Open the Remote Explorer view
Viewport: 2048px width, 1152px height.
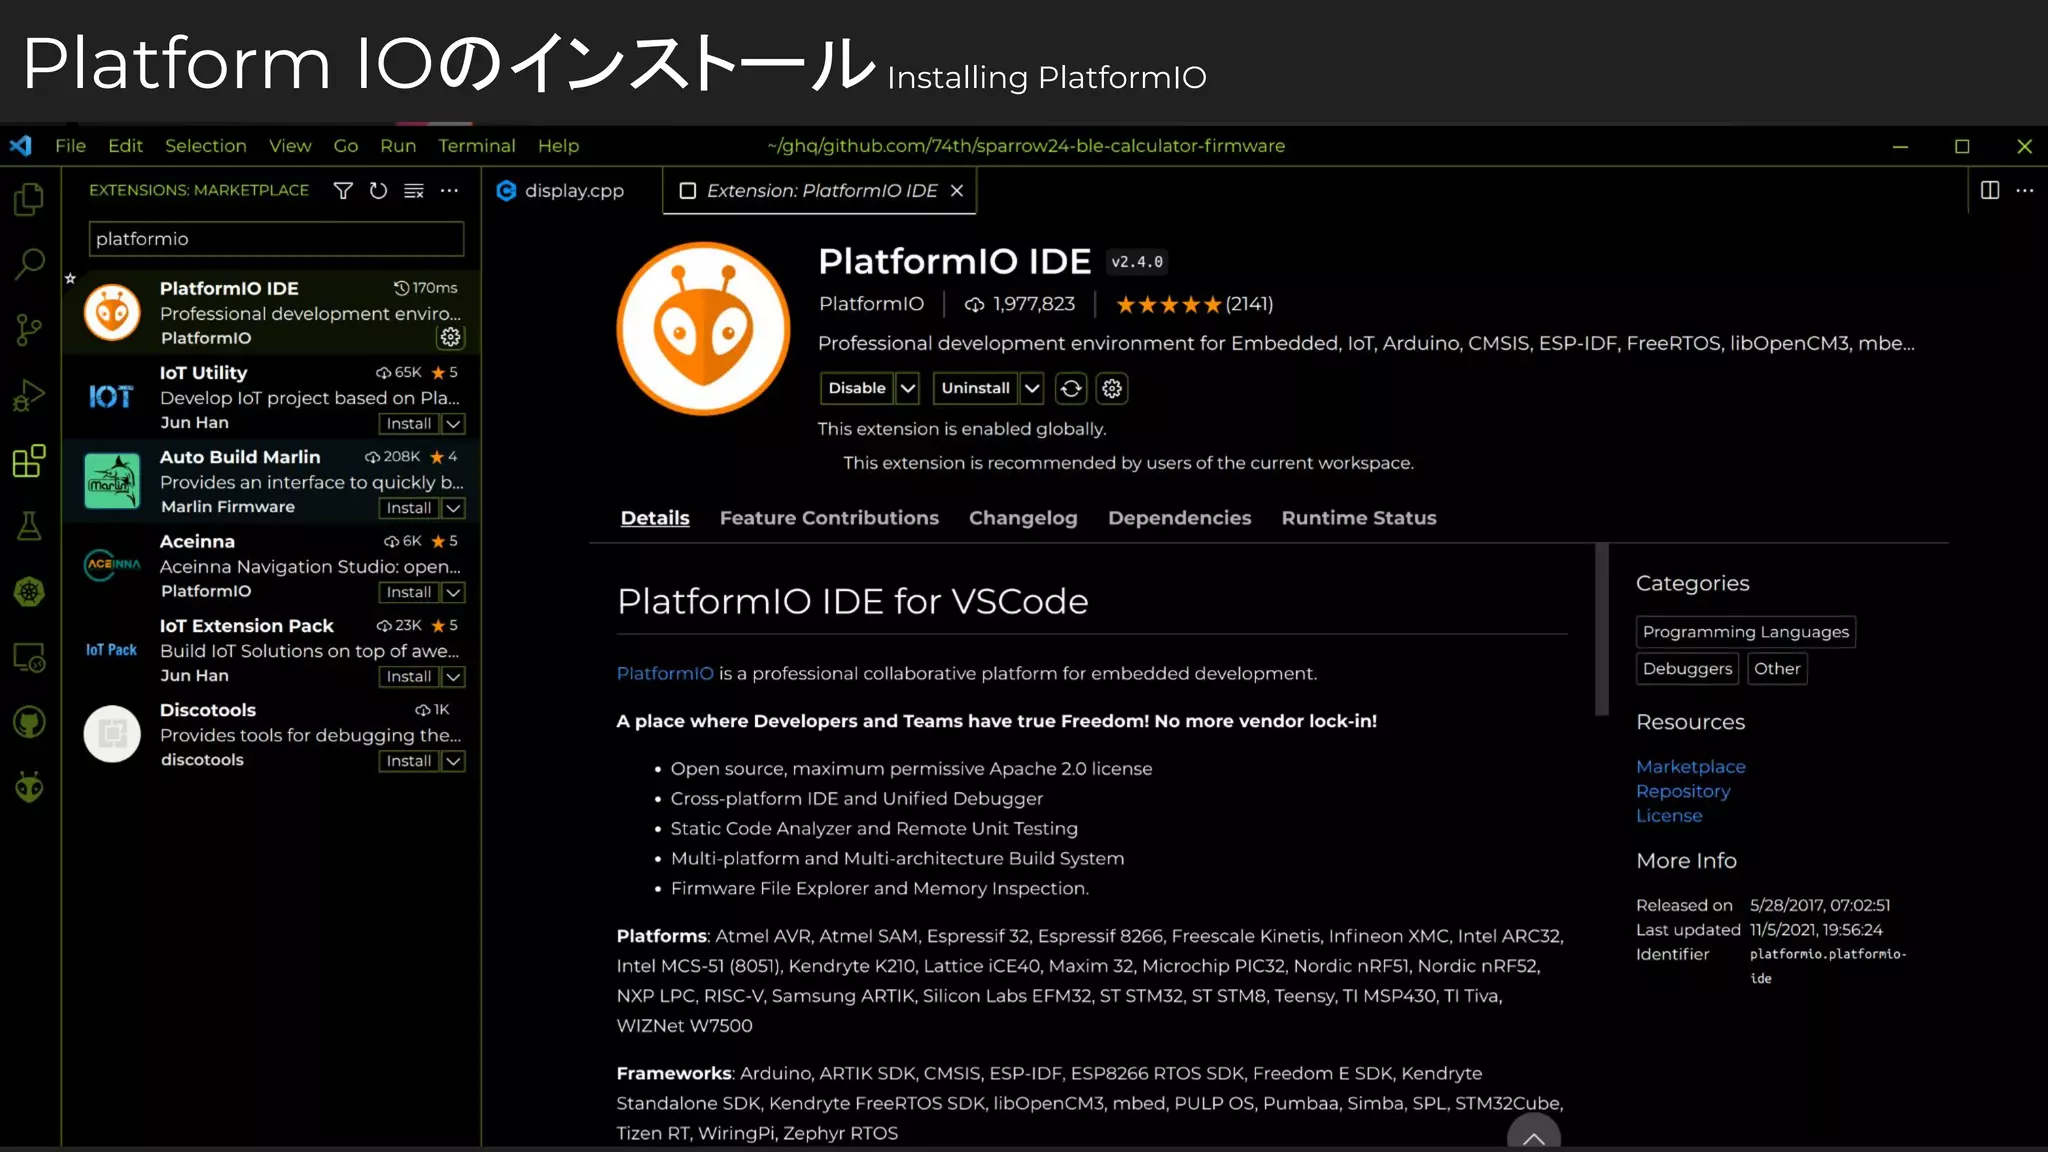point(29,657)
